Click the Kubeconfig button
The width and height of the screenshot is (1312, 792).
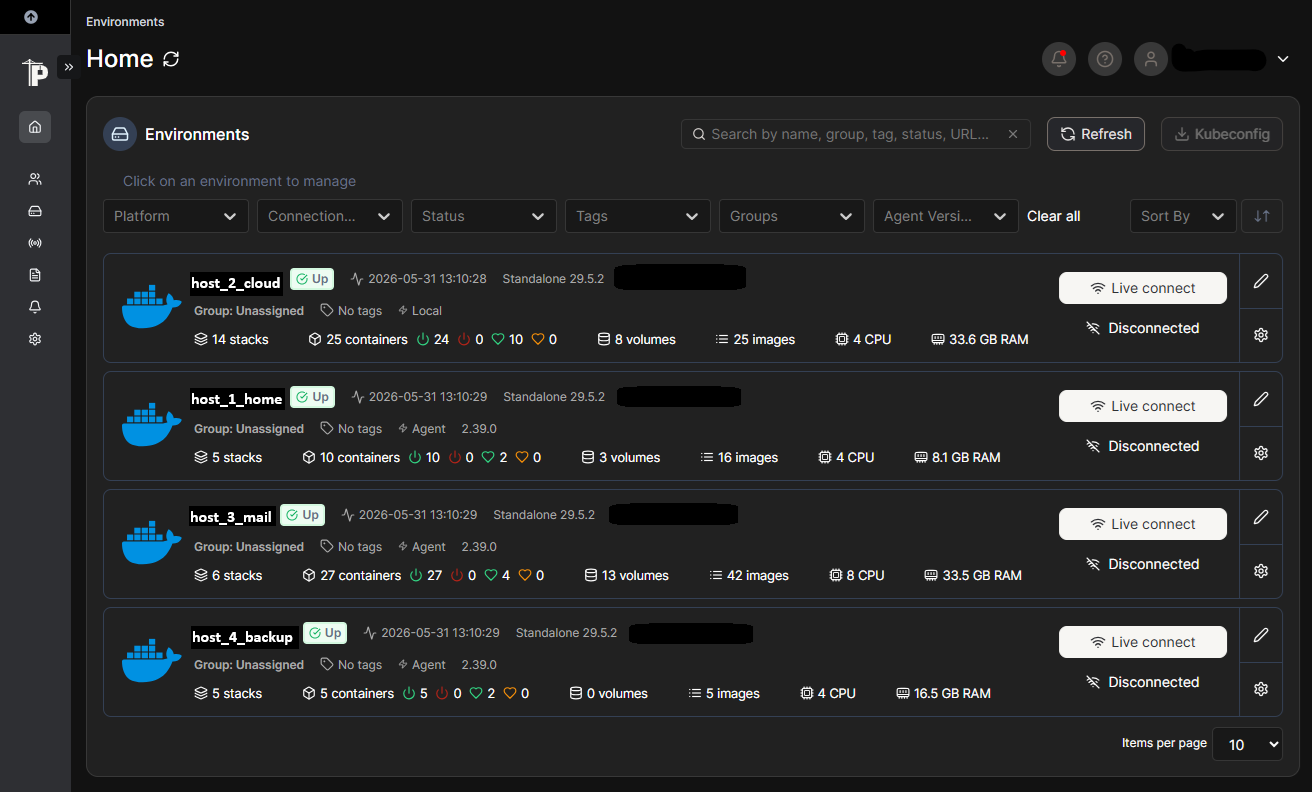(1222, 134)
